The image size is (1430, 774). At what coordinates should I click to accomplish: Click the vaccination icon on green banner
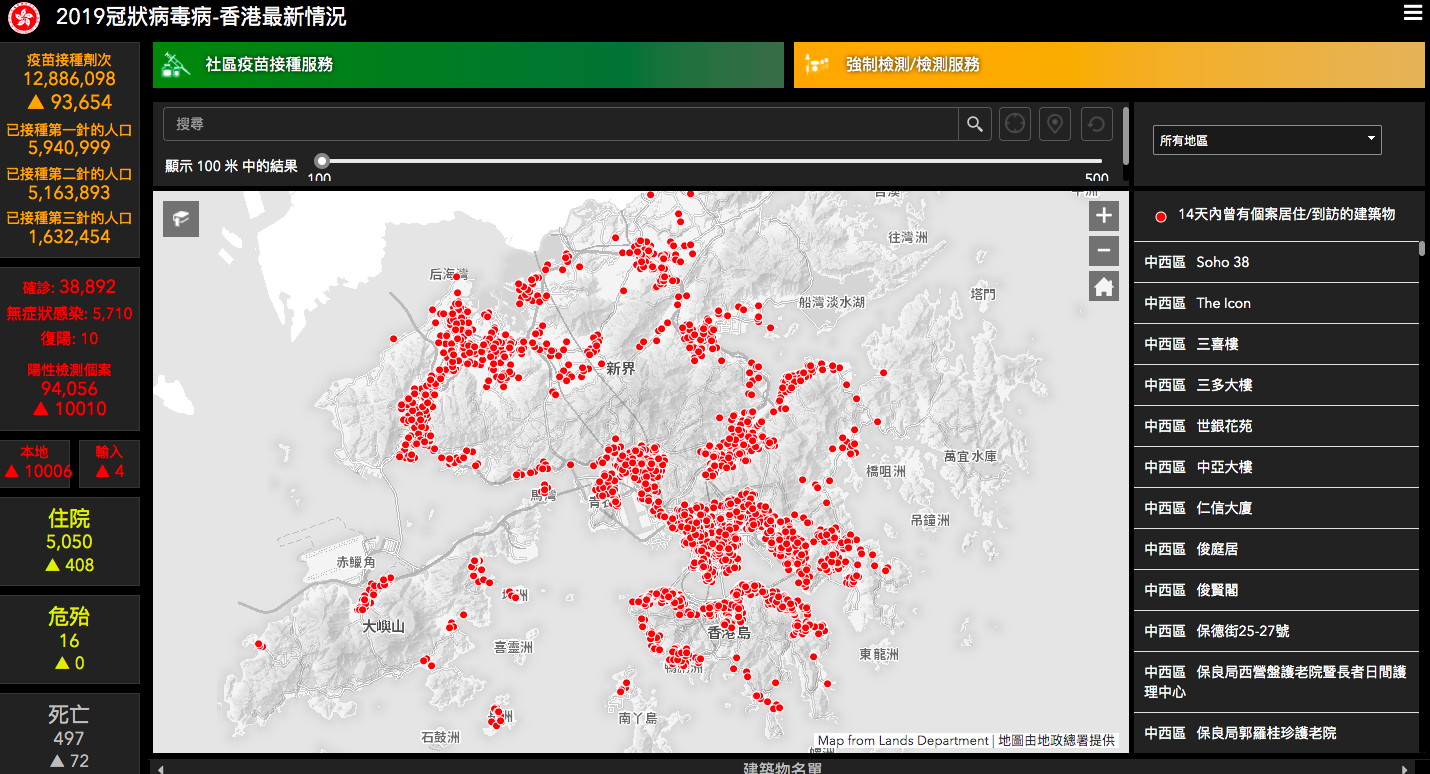(x=176, y=64)
